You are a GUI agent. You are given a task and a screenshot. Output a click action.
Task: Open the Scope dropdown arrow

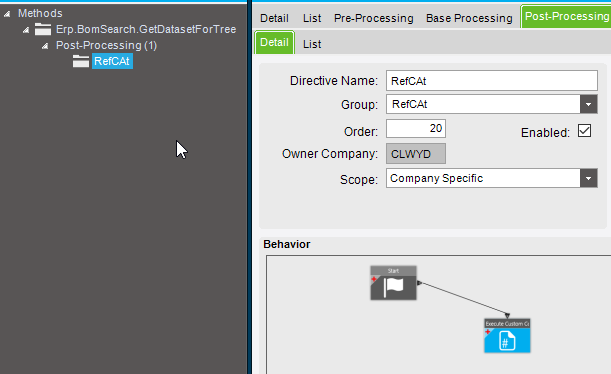pos(588,178)
